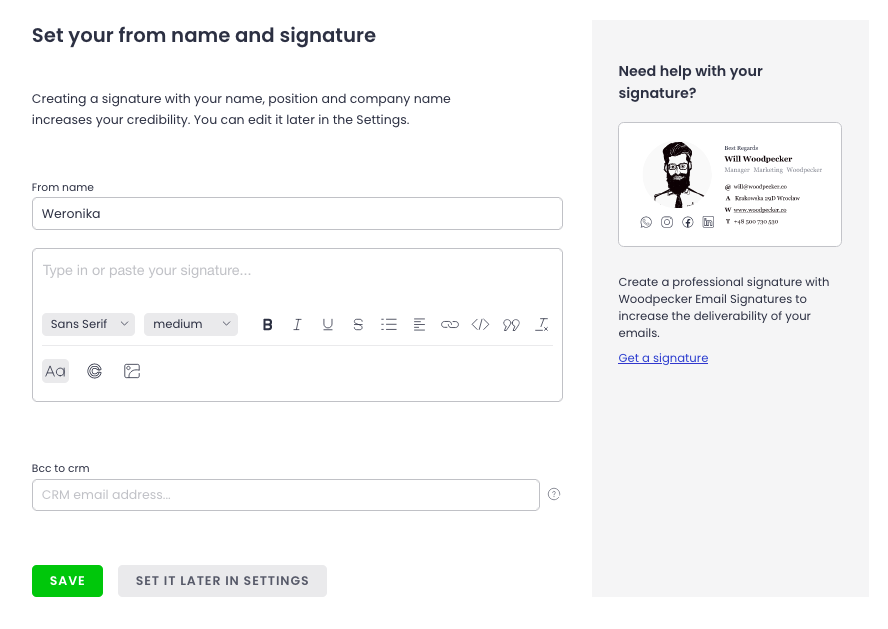Image resolution: width=888 pixels, height=629 pixels.
Task: Switch to HTML code view
Action: click(480, 324)
